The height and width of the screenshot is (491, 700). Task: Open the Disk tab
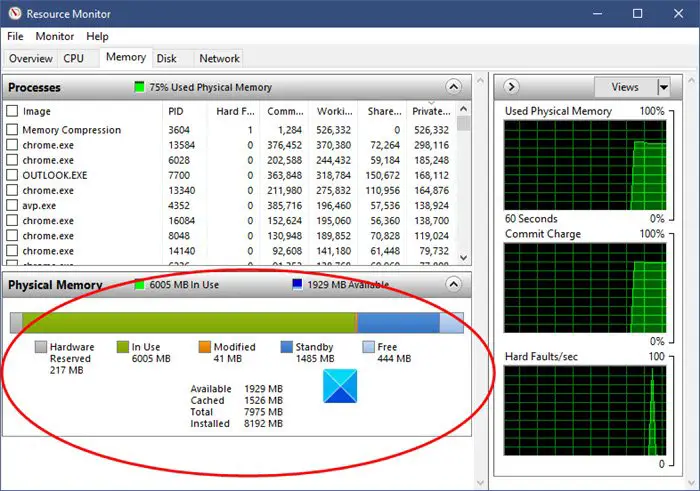pyautogui.click(x=167, y=58)
